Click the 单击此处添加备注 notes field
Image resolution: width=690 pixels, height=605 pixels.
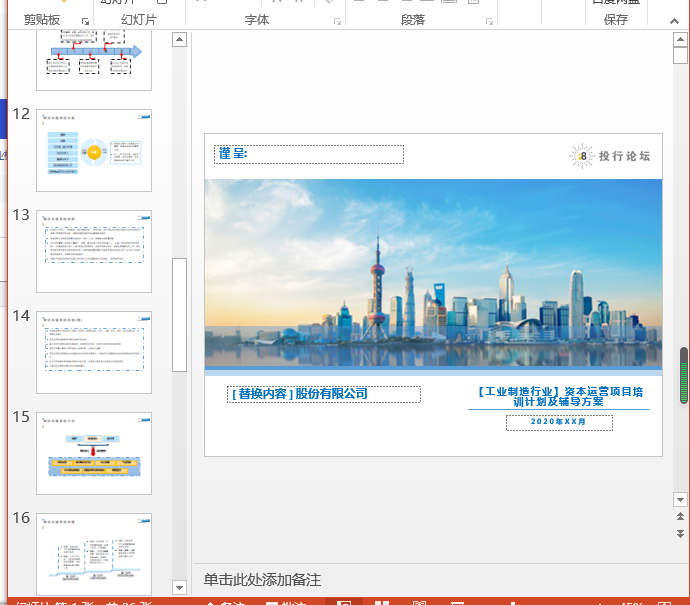tap(263, 580)
